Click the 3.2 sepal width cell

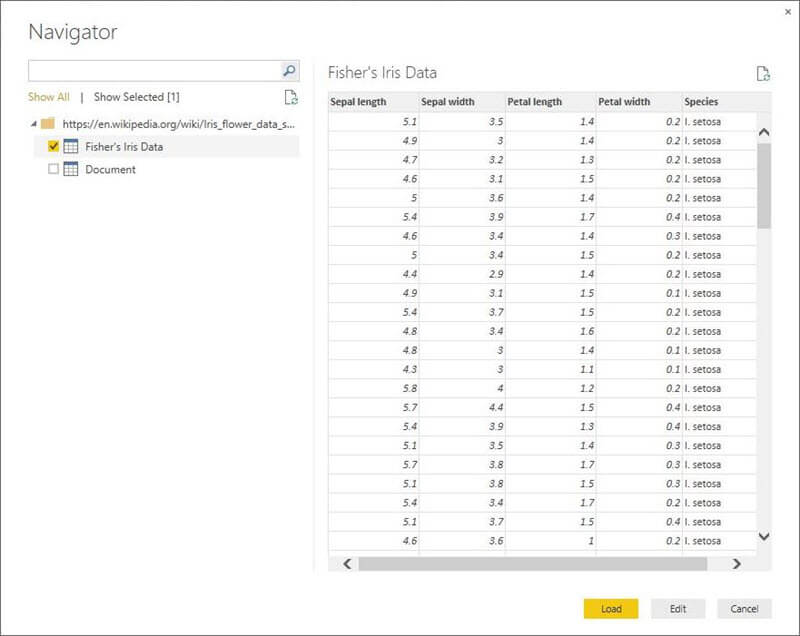pyautogui.click(x=462, y=160)
